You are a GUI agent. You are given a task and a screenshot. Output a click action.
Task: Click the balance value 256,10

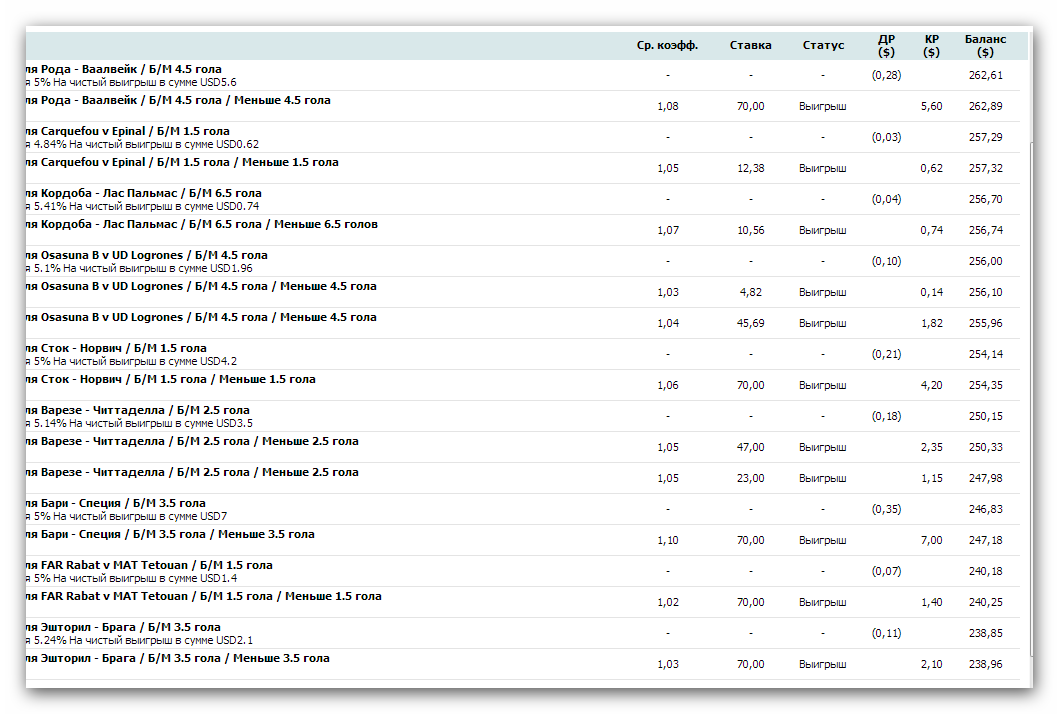click(985, 292)
